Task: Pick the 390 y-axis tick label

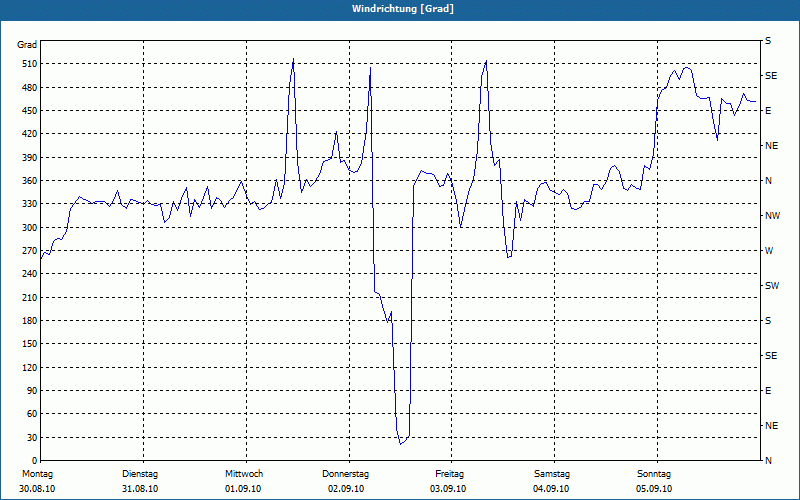Action: coord(31,157)
